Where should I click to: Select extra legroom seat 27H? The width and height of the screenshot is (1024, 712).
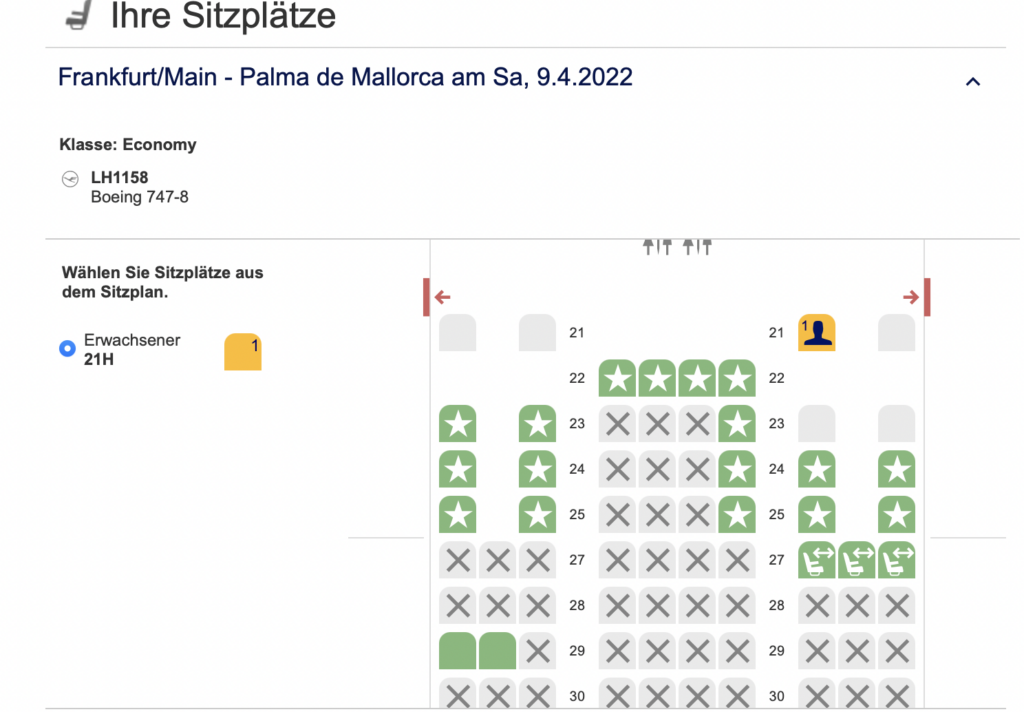point(817,560)
